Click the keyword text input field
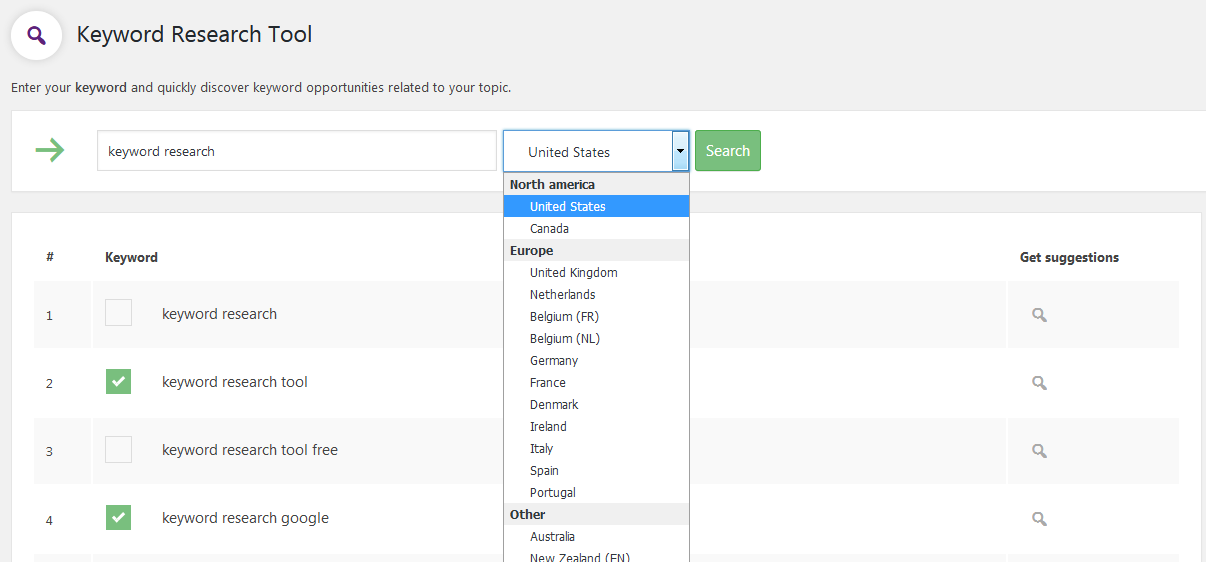 tap(296, 151)
